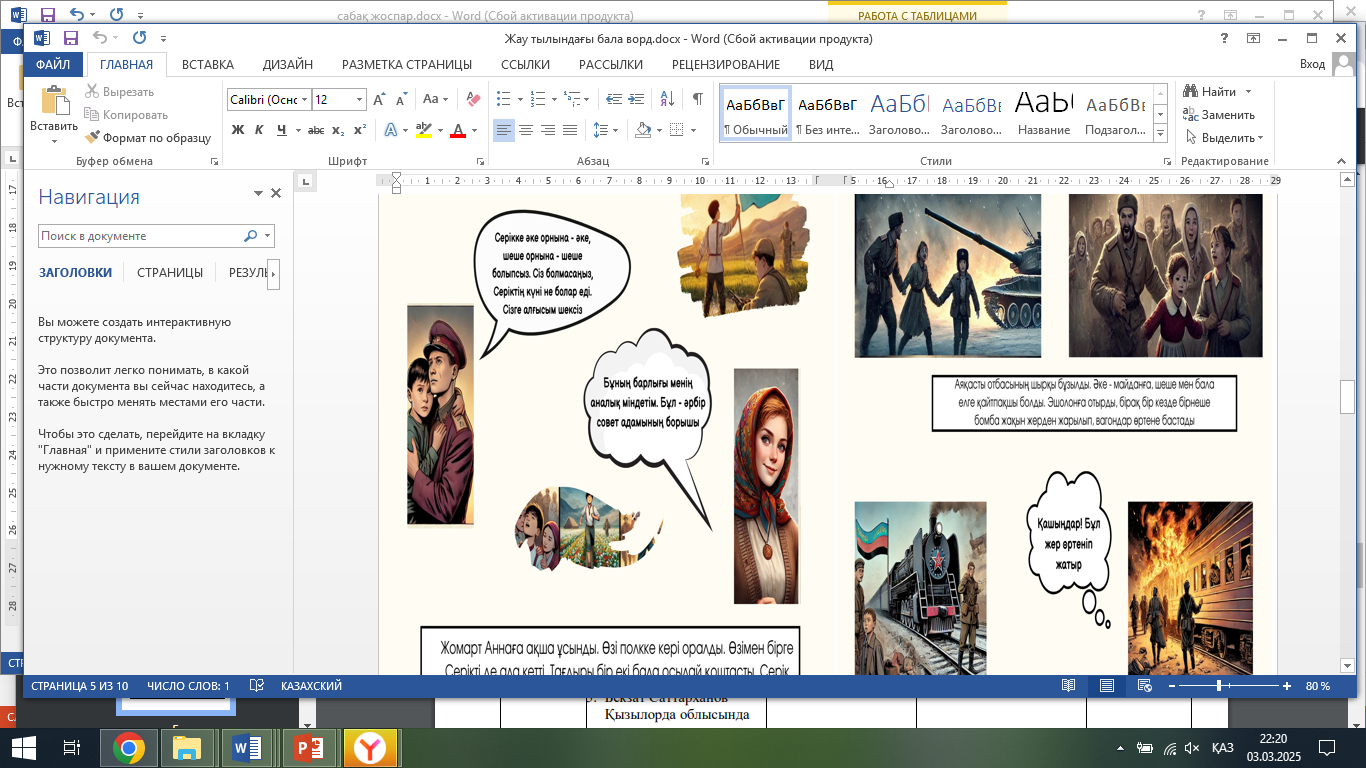
Task: Click the Format Painter brush icon
Action: 93,138
